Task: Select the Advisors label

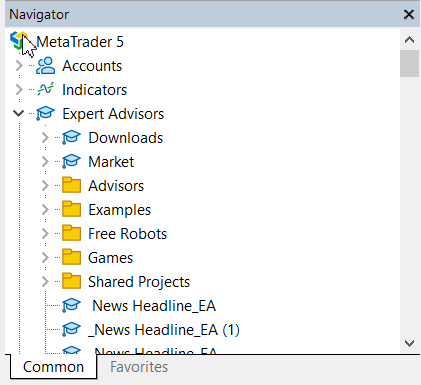Action: [x=116, y=186]
